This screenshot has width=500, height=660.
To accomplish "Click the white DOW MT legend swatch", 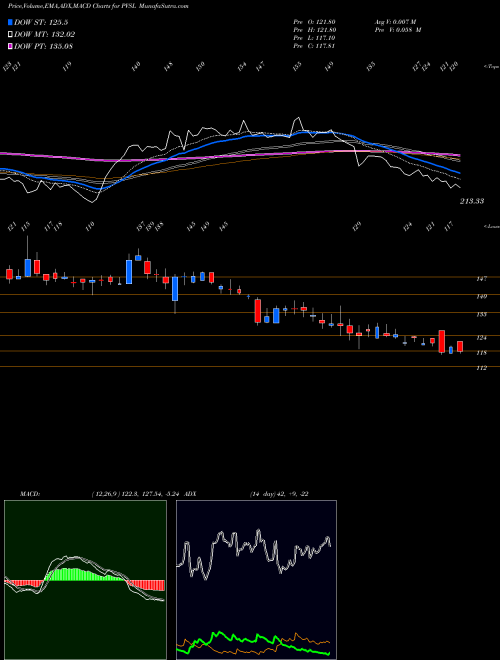I will (x=10, y=34).
